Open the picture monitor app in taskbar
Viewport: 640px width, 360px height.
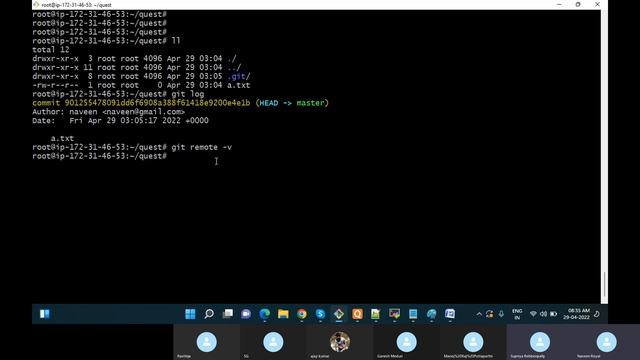pos(394,313)
